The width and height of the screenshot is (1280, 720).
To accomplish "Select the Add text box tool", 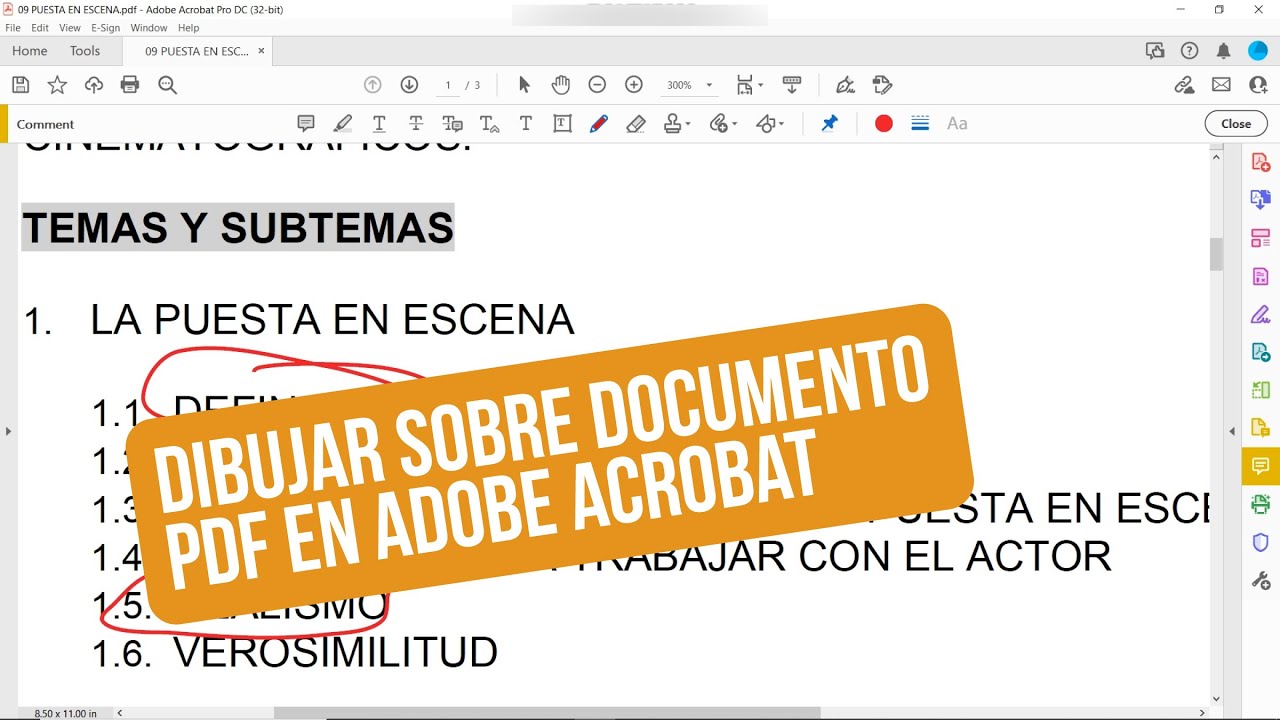I will (x=562, y=124).
